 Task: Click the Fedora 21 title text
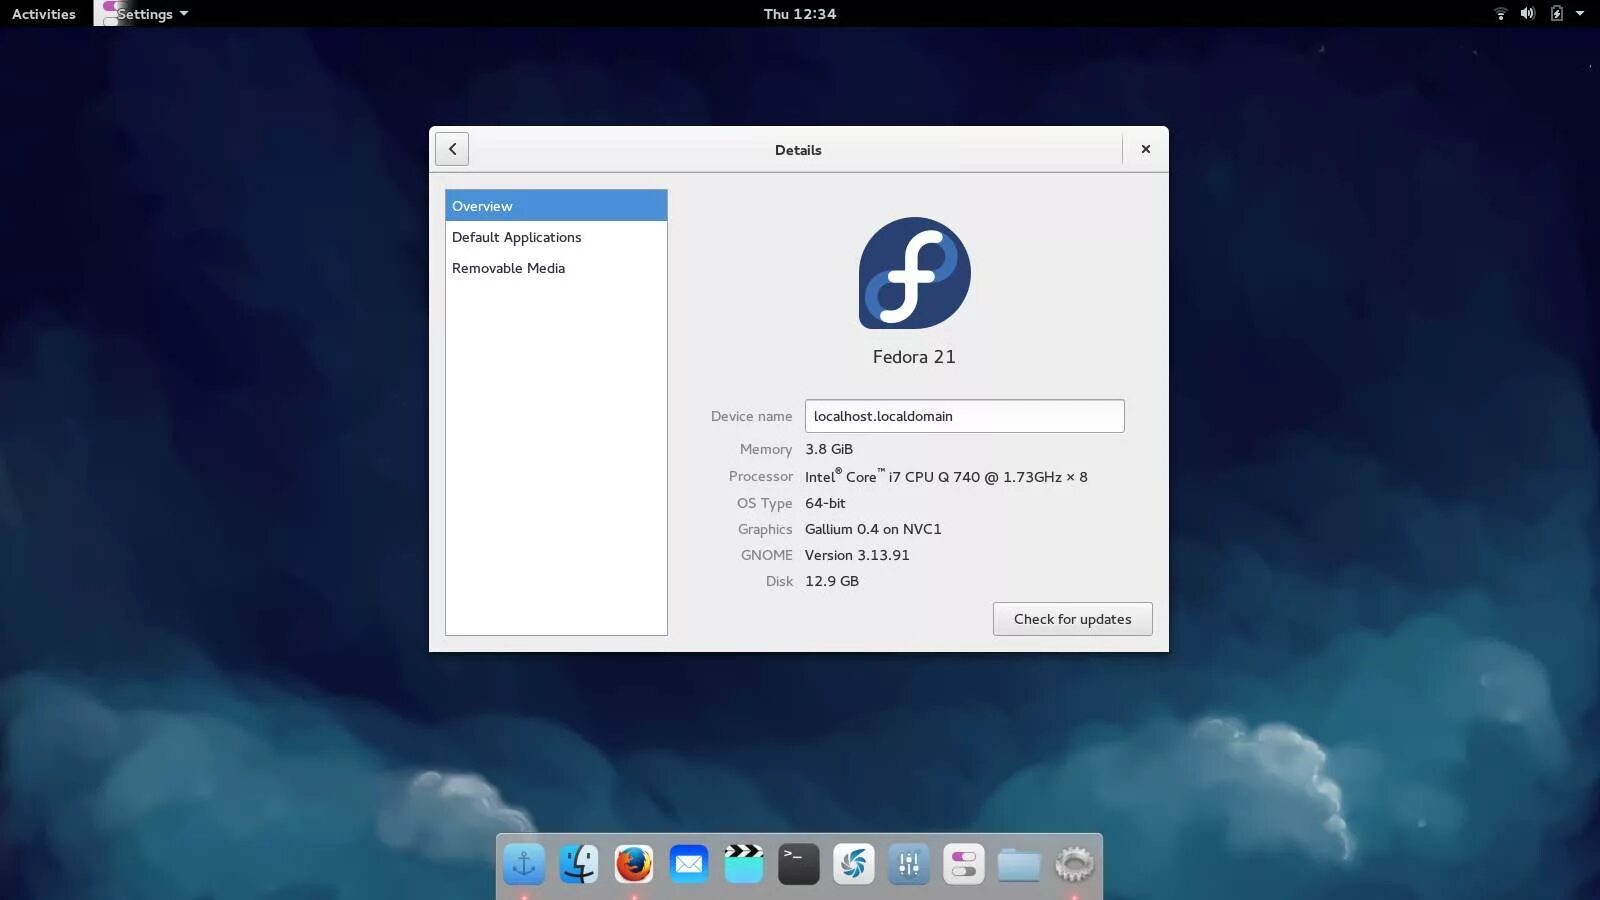914,357
